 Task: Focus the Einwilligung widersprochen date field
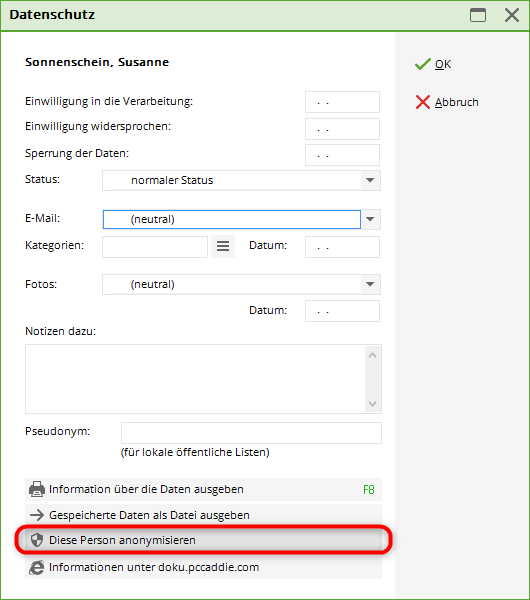click(342, 129)
